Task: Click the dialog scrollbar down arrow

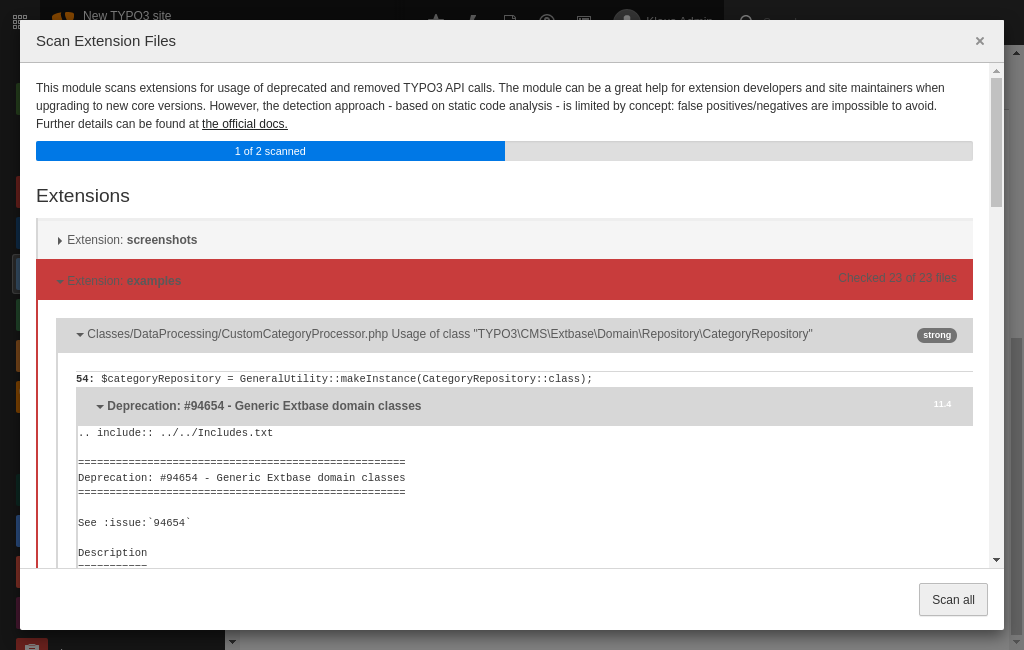Action: tap(996, 560)
